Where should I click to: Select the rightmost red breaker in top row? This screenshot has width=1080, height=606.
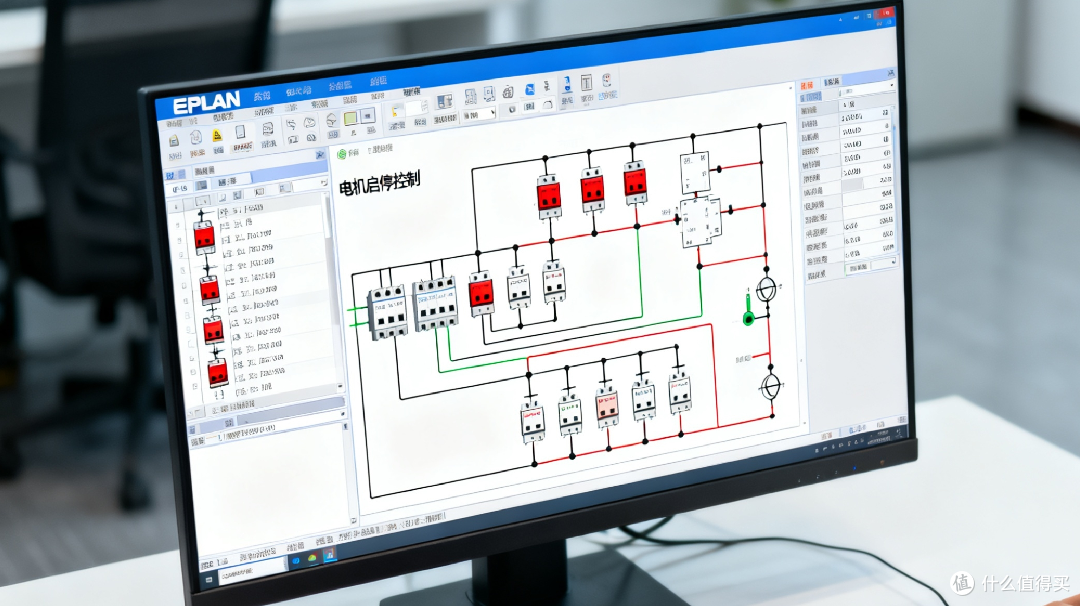coord(635,183)
